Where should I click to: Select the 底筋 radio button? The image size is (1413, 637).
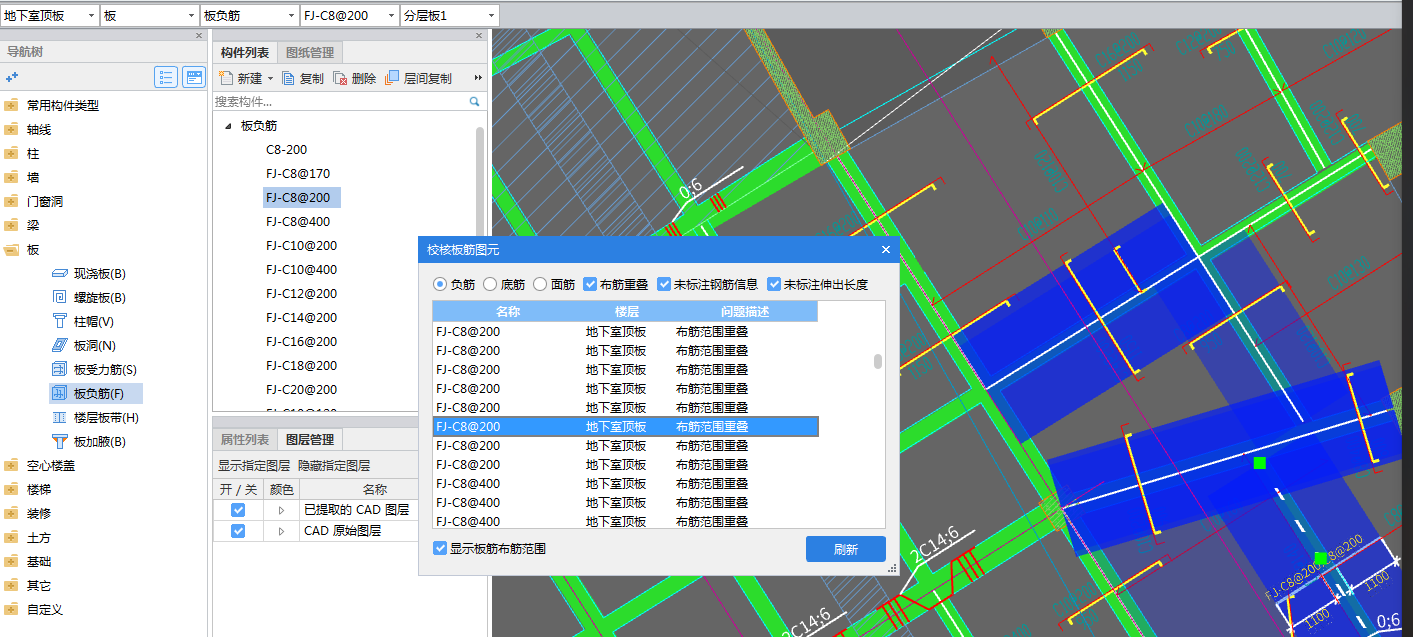(490, 284)
